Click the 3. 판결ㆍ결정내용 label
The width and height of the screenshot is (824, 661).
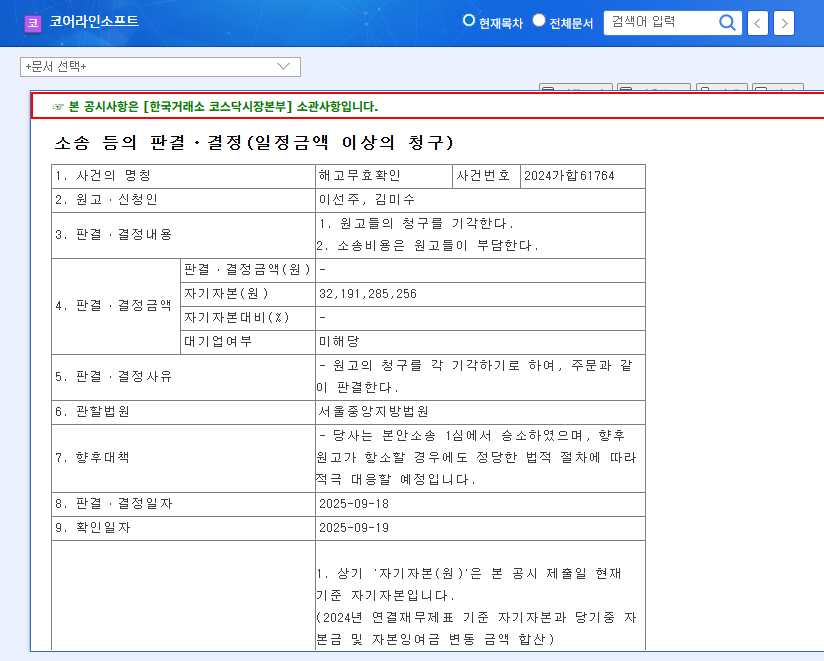click(x=114, y=234)
